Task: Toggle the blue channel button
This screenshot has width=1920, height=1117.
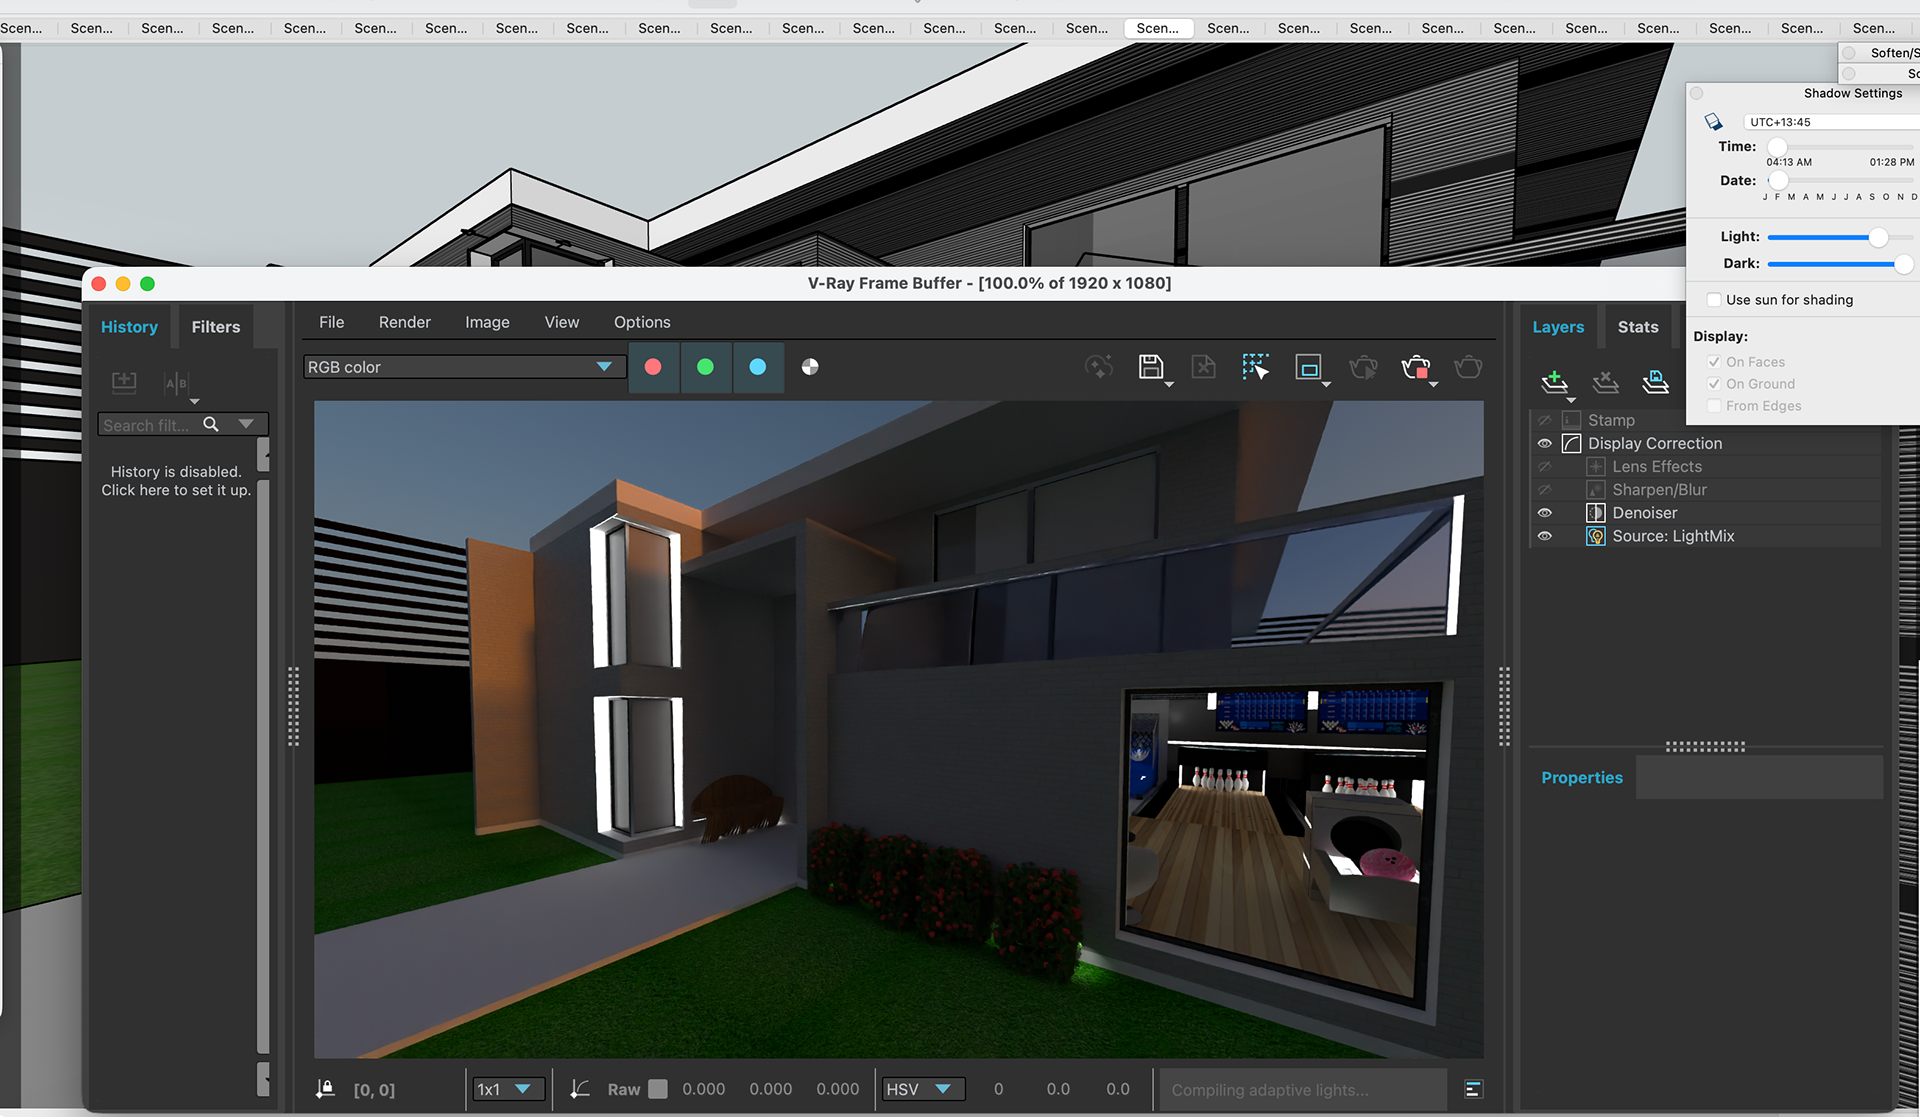Action: pos(757,367)
